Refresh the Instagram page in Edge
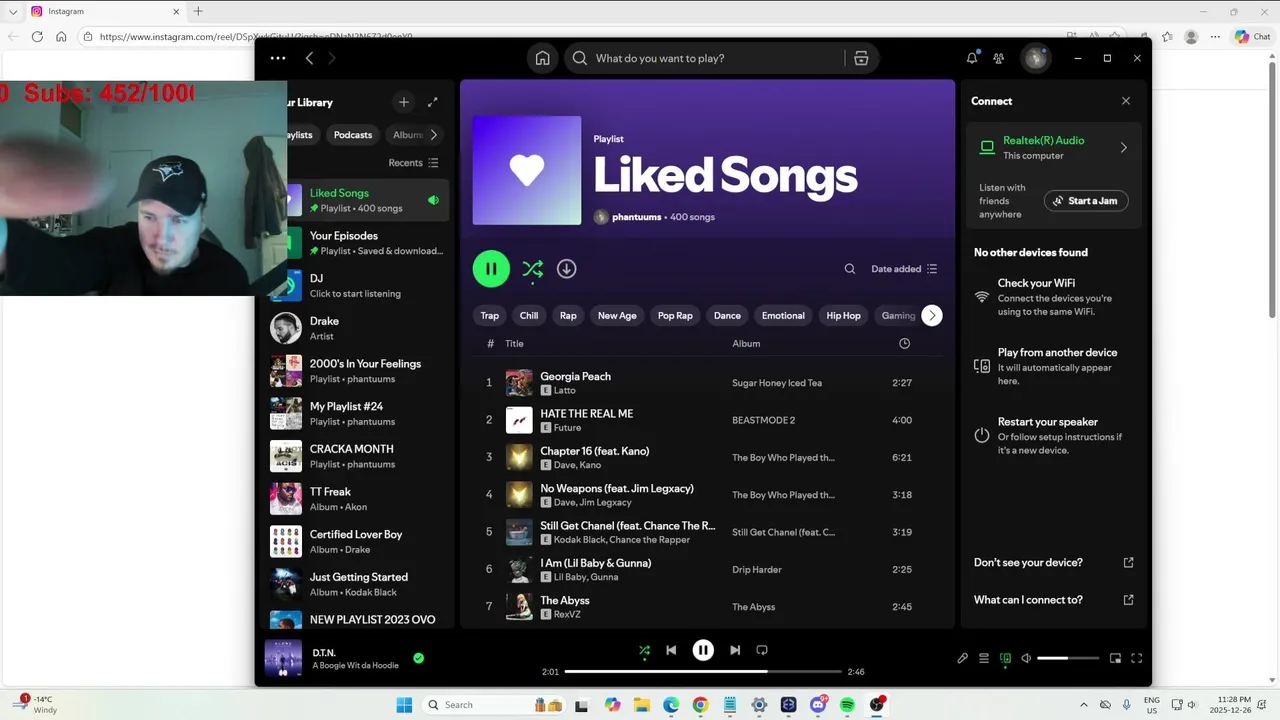The height and width of the screenshot is (720, 1280). point(37,36)
